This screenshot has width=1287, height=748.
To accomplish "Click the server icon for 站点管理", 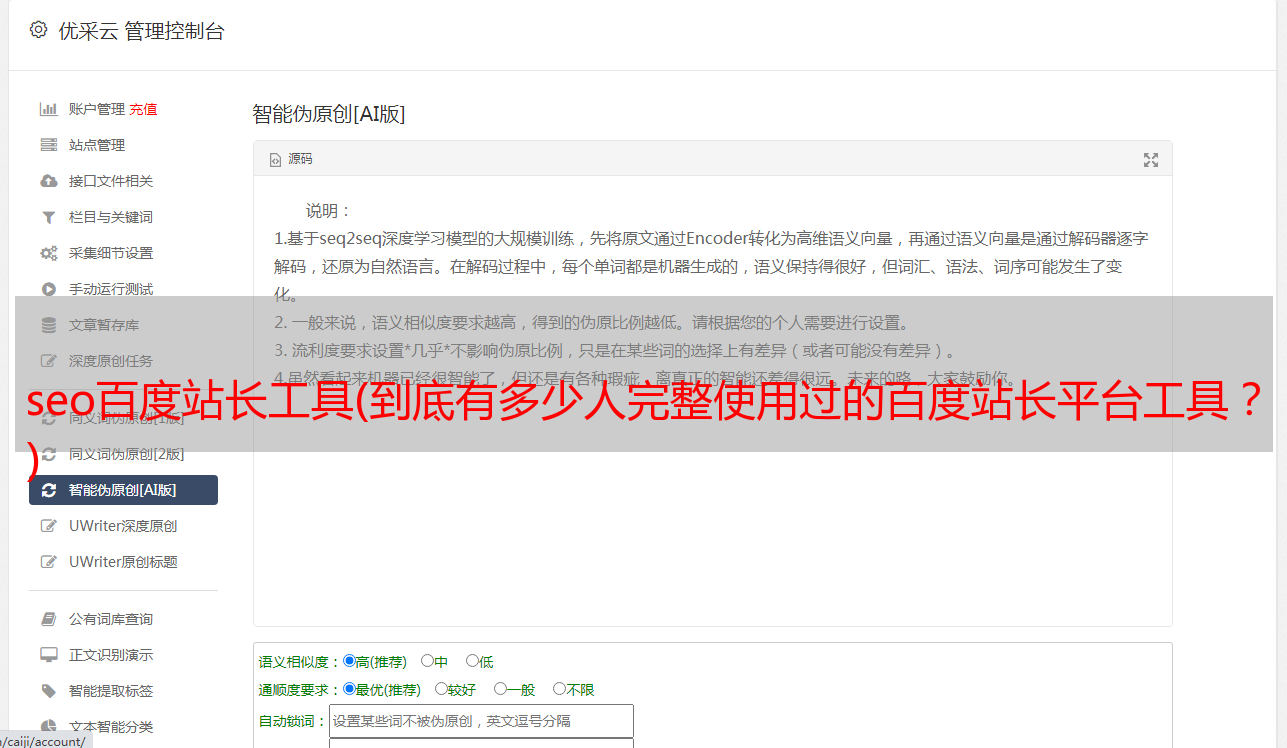I will pyautogui.click(x=48, y=145).
